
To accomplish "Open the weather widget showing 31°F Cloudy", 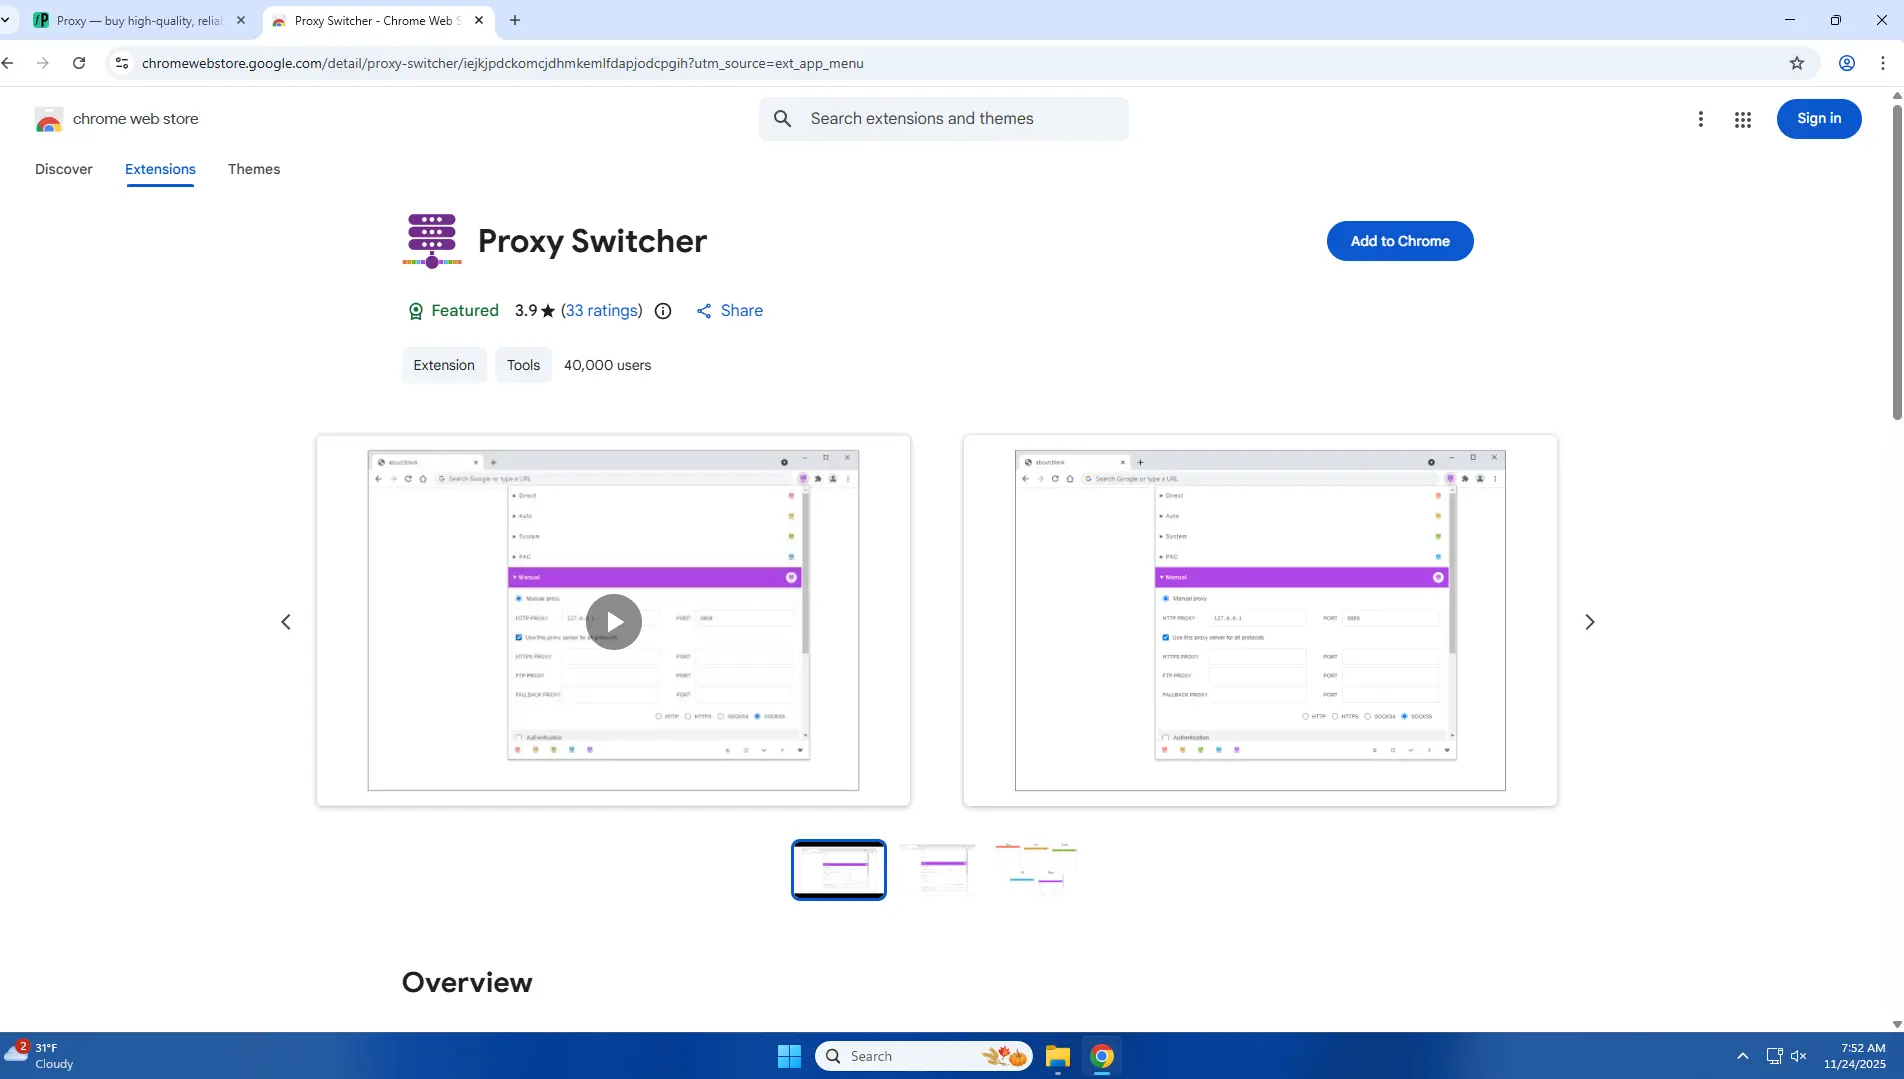I will tap(40, 1056).
